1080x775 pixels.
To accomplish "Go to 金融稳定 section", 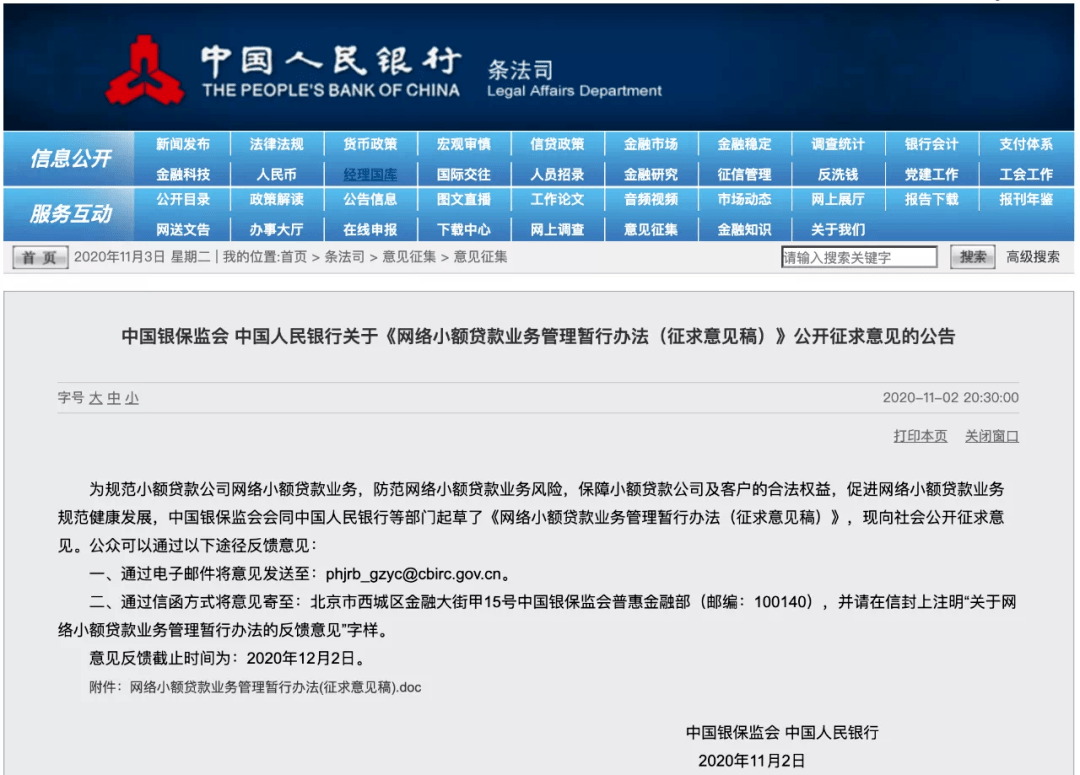I will 745,144.
